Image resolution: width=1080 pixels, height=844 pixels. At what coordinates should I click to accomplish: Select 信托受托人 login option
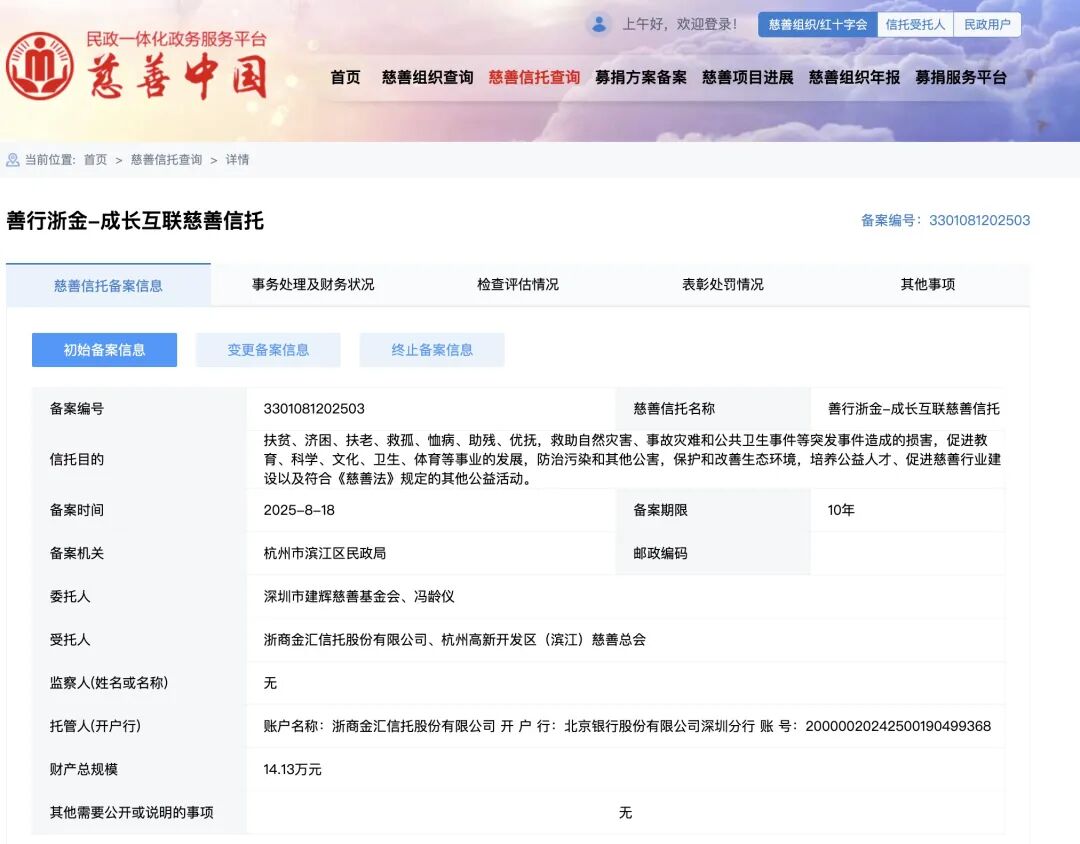point(915,25)
